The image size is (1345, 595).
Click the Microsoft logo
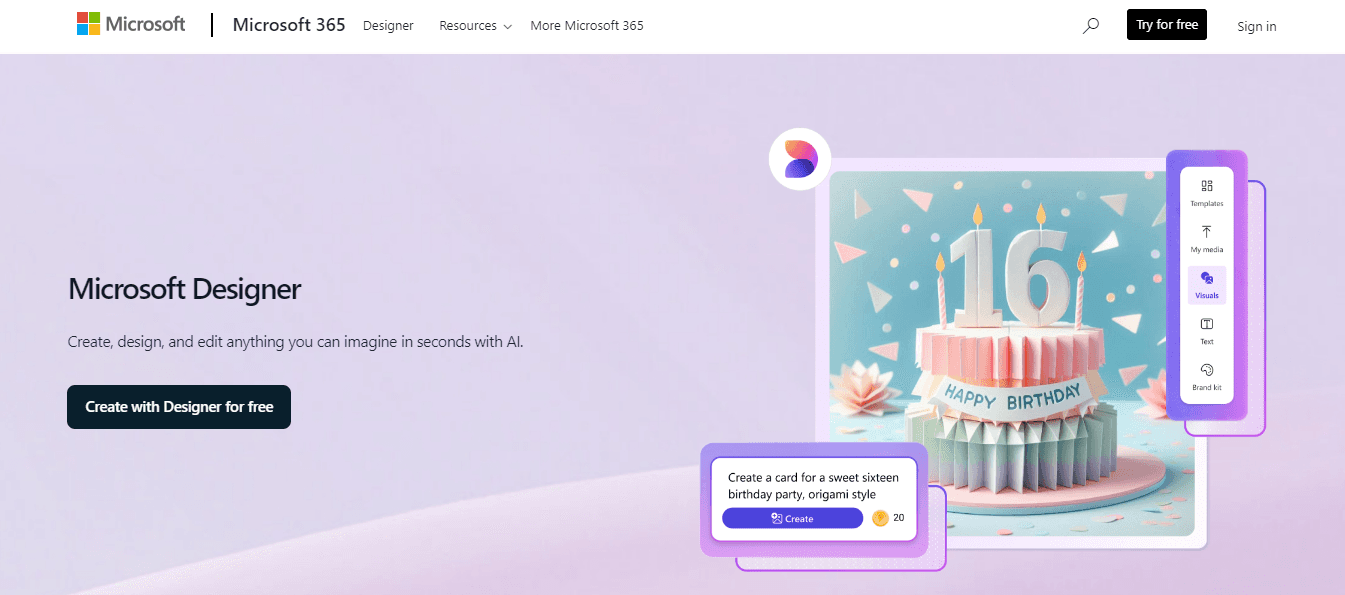pos(130,24)
